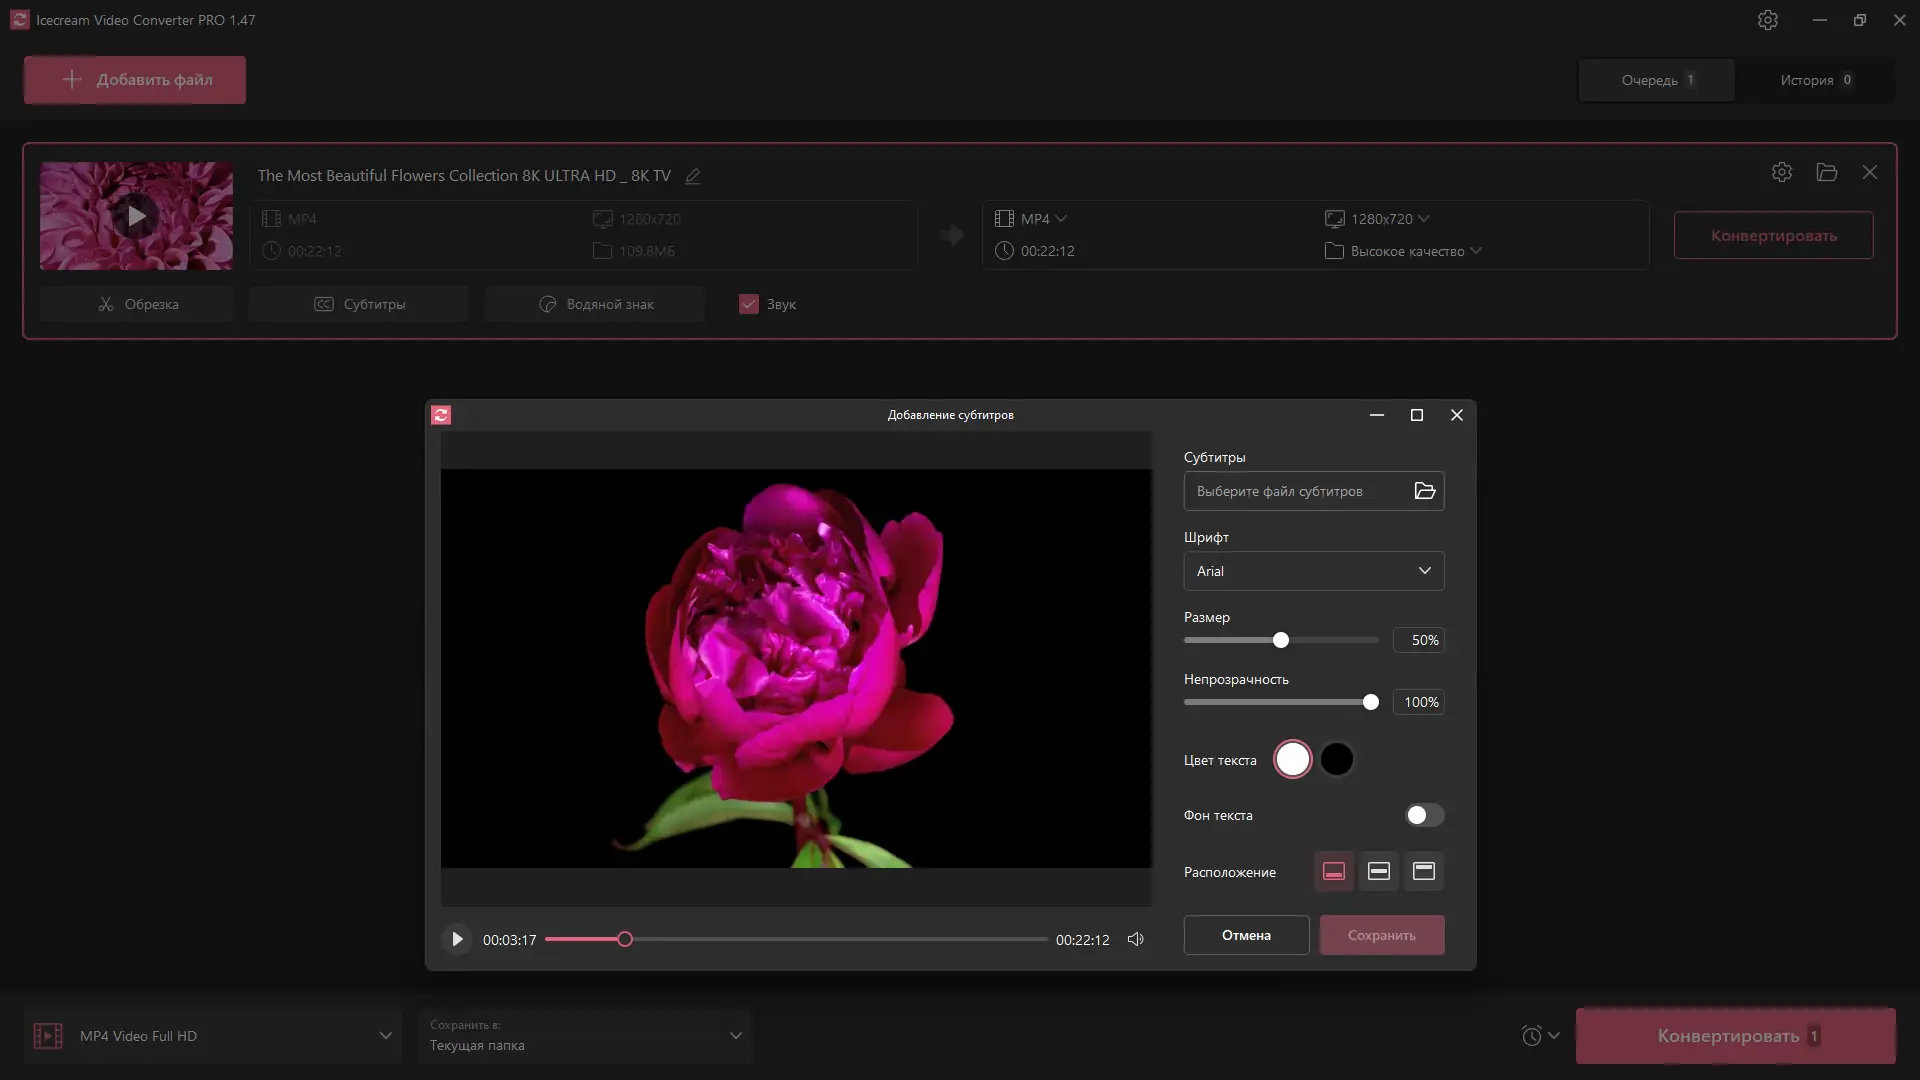The width and height of the screenshot is (1920, 1080).
Task: Open the Водяной знак watermark tool
Action: (594, 304)
